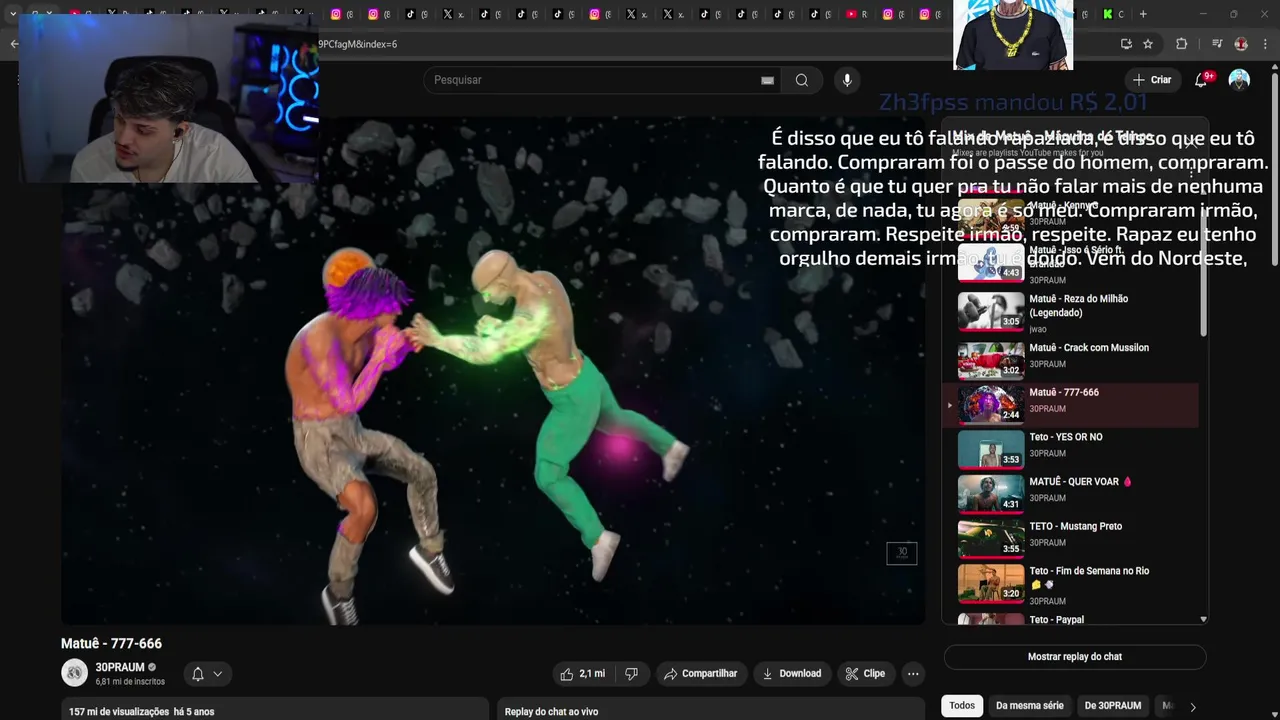
Task: Open a new browser tab with plus
Action: pos(1143,14)
